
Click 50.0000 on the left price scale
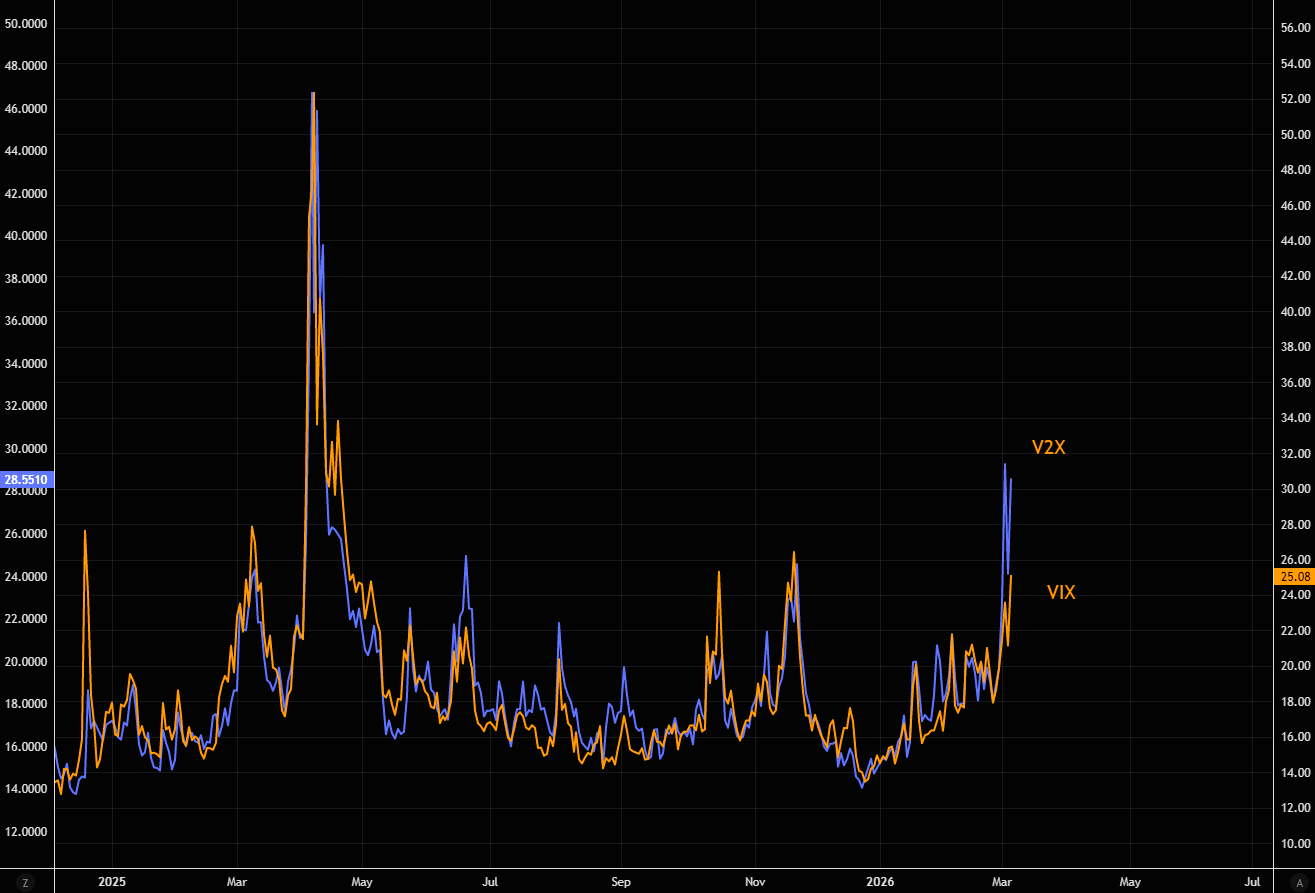point(27,23)
